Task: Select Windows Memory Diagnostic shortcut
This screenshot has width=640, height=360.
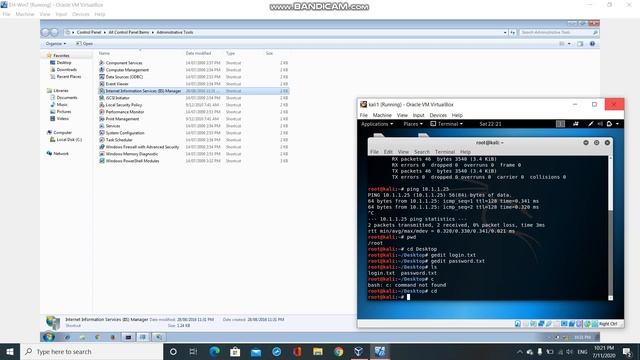Action: point(131,154)
